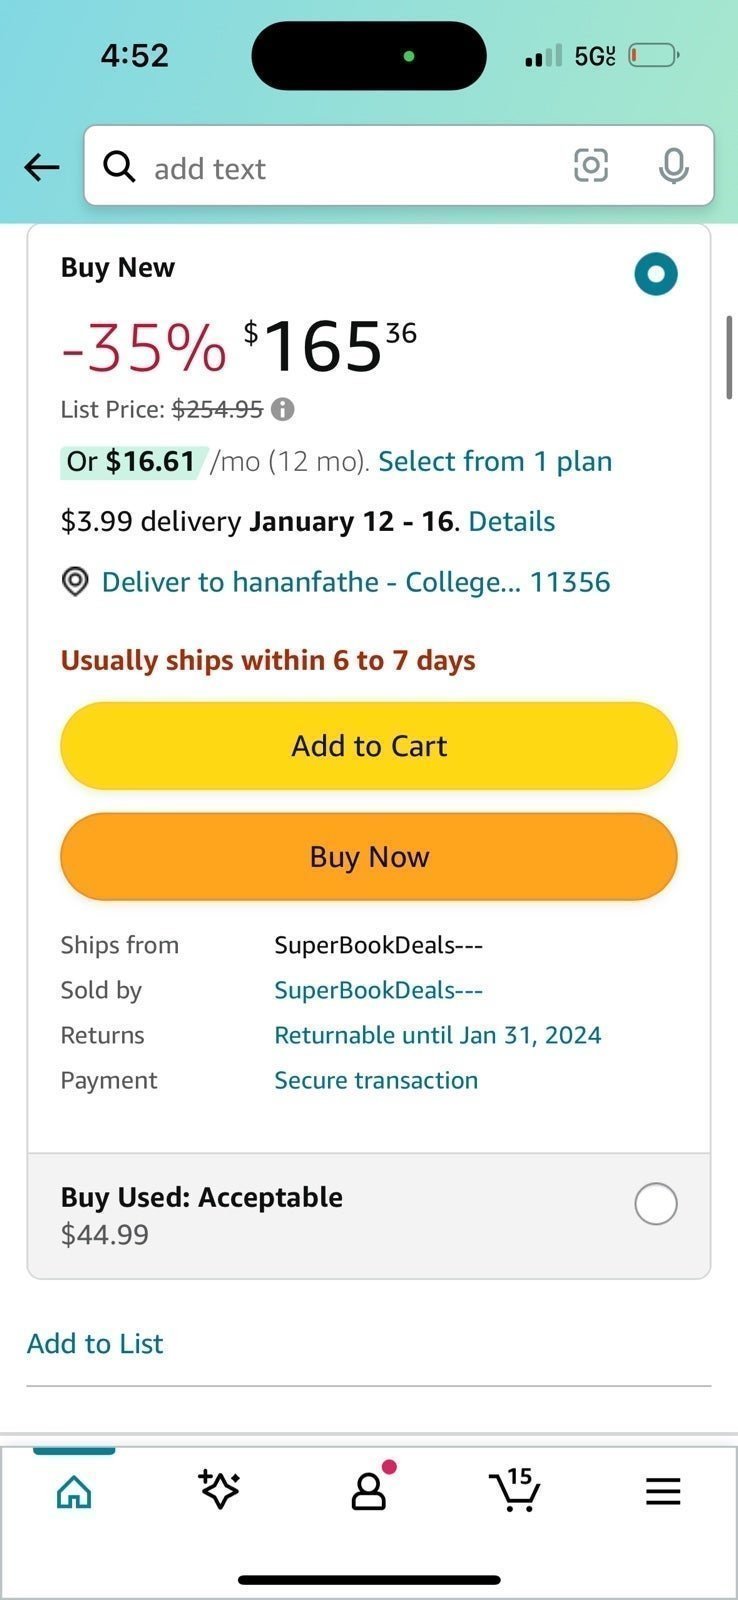The width and height of the screenshot is (738, 1600).
Task: Click the page scrollbar indicator
Action: (x=729, y=358)
